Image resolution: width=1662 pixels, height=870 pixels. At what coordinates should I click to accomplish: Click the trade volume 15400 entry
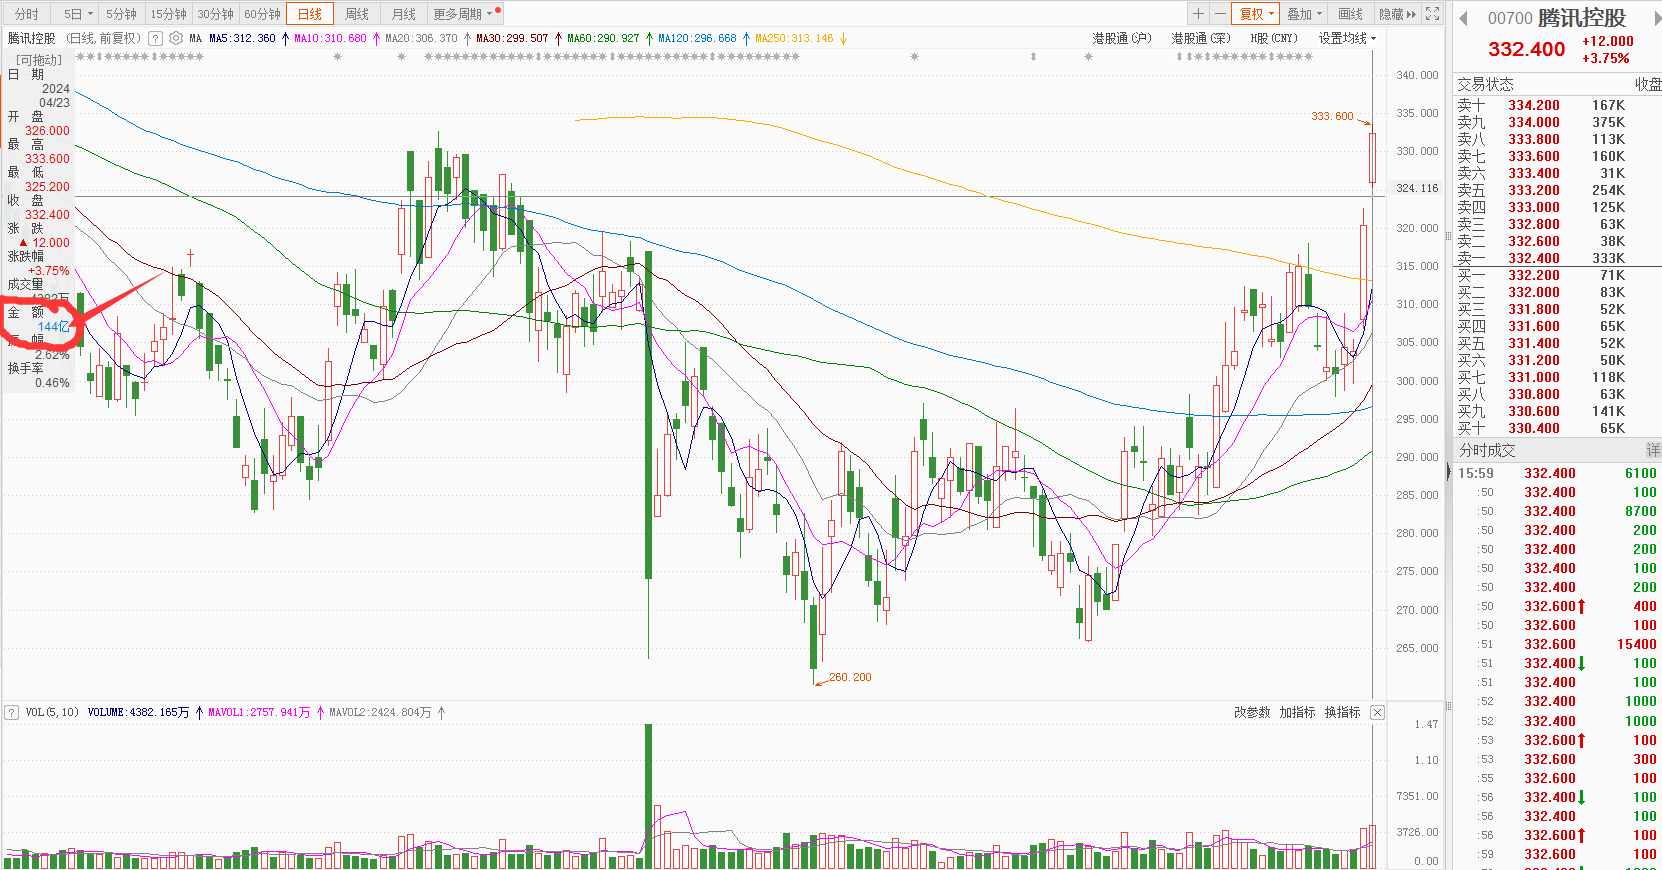point(1636,644)
